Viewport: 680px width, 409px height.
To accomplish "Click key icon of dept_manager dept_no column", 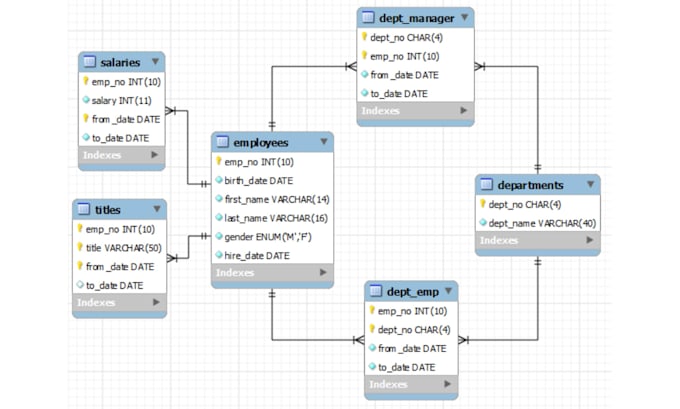I will [x=364, y=36].
